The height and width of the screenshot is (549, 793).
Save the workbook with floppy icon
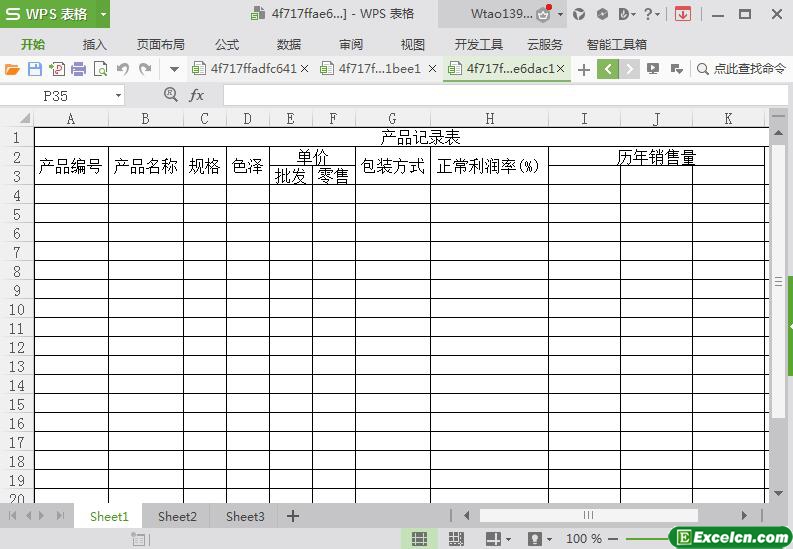click(34, 69)
